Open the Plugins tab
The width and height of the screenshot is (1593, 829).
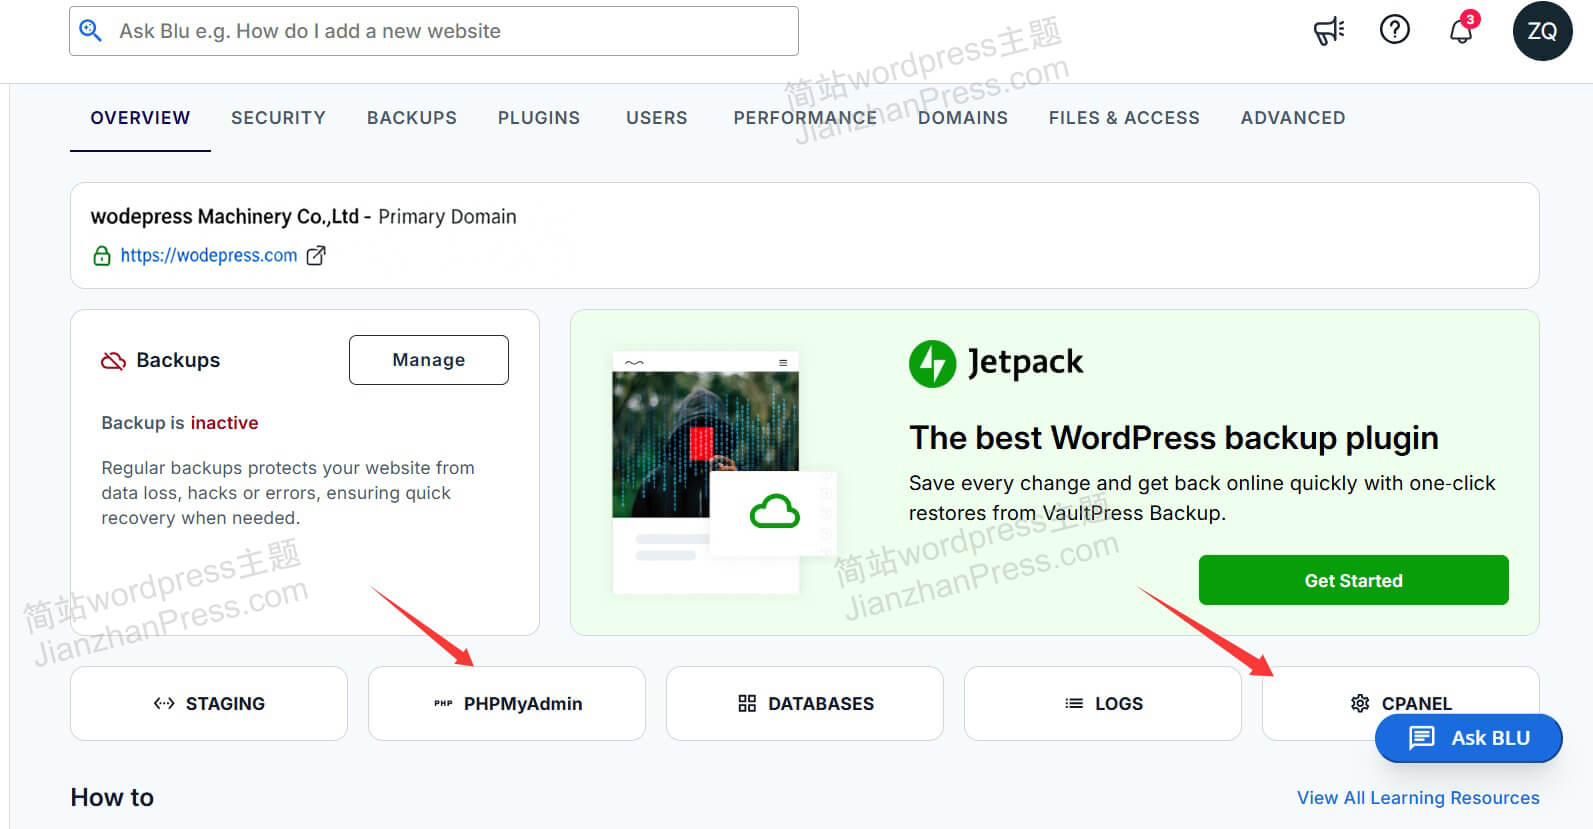(x=539, y=118)
